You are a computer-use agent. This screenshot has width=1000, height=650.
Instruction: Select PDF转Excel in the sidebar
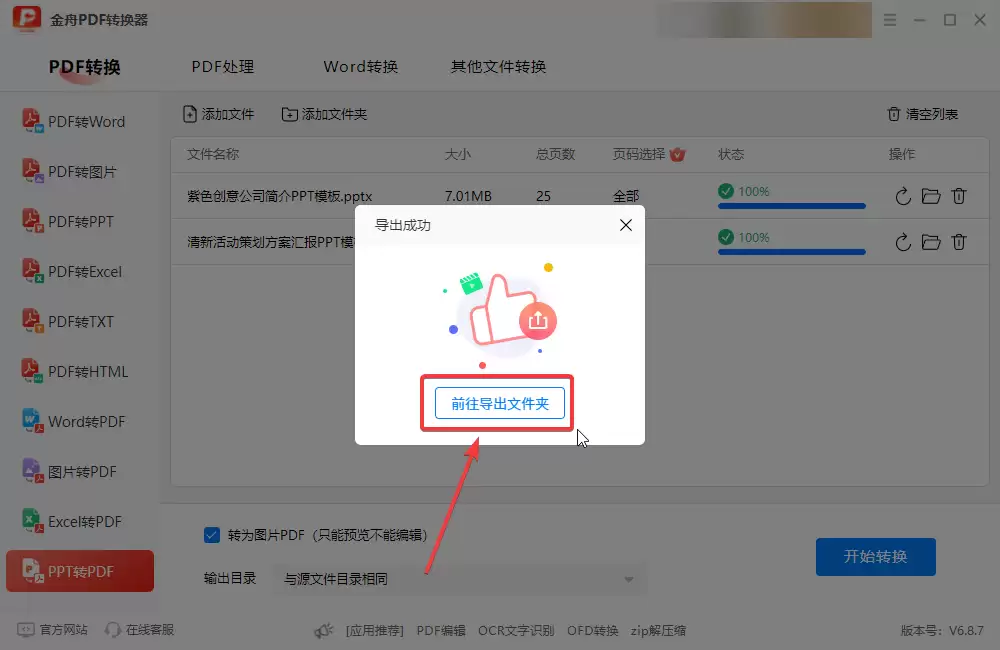pos(79,271)
